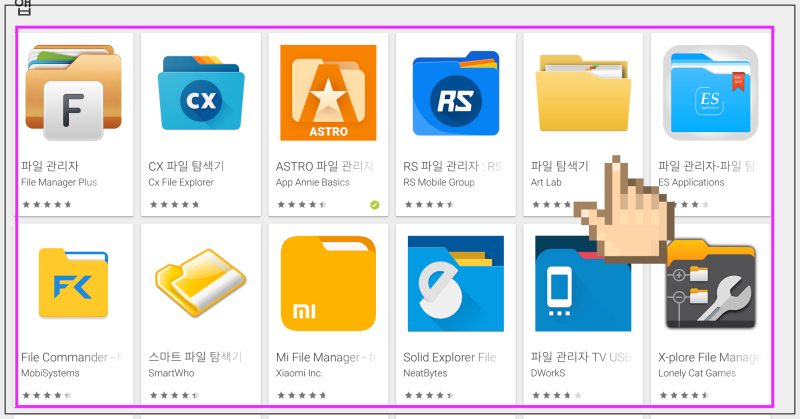
Task: Click the 'Solid Explorer File' title
Action: (449, 357)
